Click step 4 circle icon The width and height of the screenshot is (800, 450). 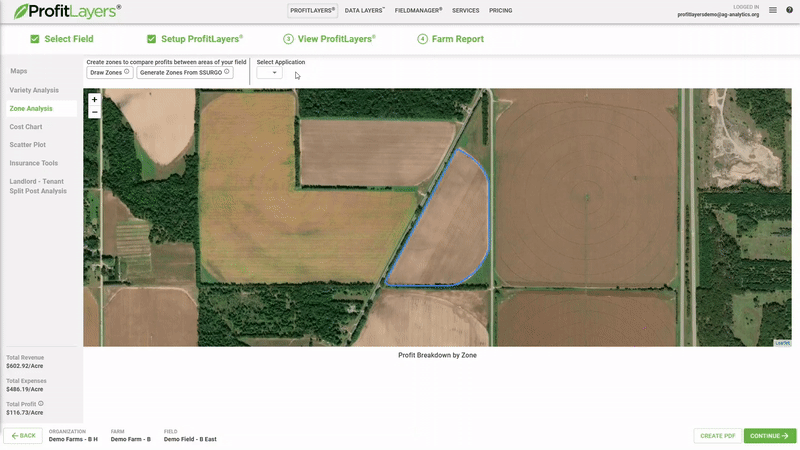pos(422,39)
